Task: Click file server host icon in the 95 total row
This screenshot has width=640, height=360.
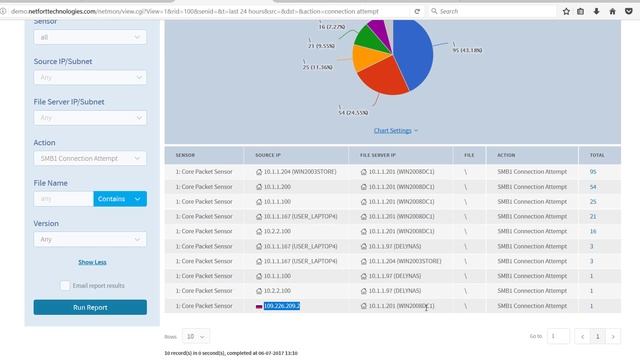Action: pyautogui.click(x=364, y=172)
